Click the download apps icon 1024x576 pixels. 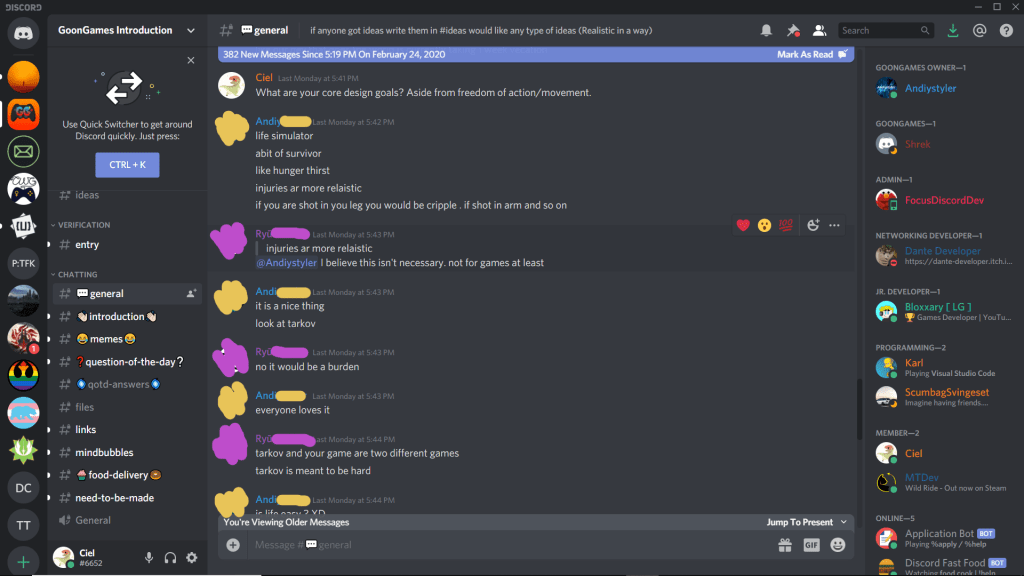[953, 30]
